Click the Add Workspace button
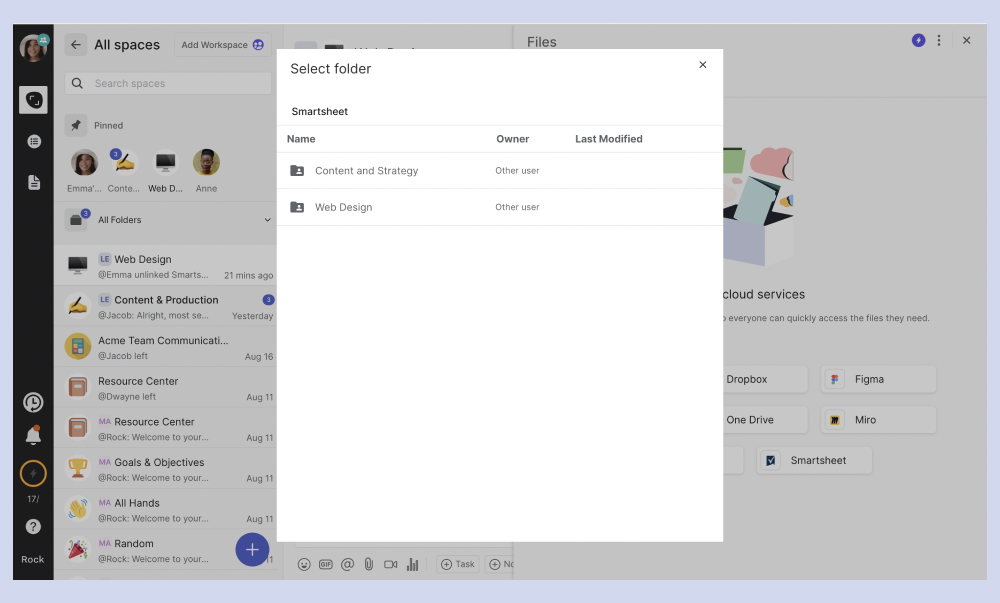This screenshot has width=1000, height=603. [x=222, y=45]
